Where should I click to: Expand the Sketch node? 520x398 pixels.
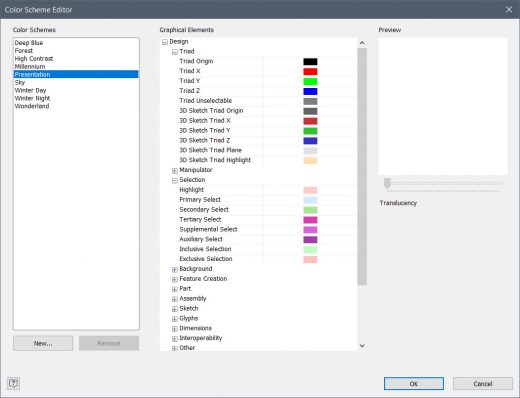pos(175,309)
